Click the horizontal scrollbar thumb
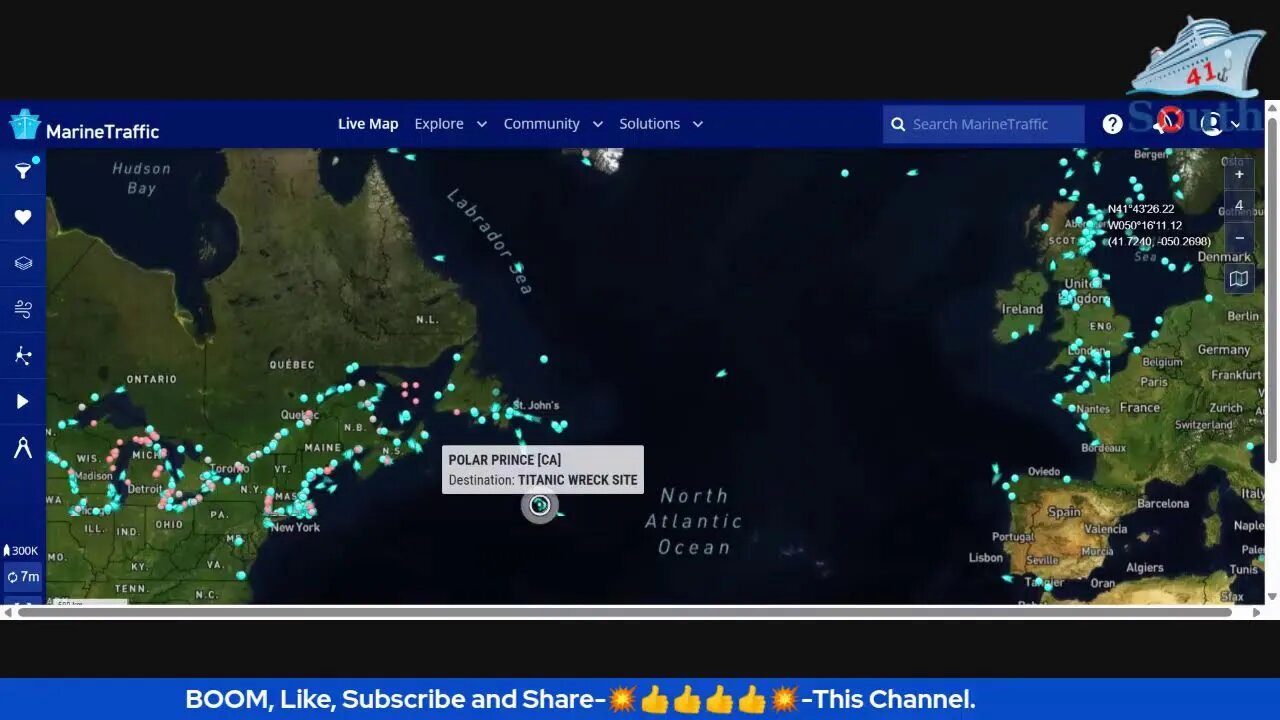The image size is (1280, 720). [624, 612]
